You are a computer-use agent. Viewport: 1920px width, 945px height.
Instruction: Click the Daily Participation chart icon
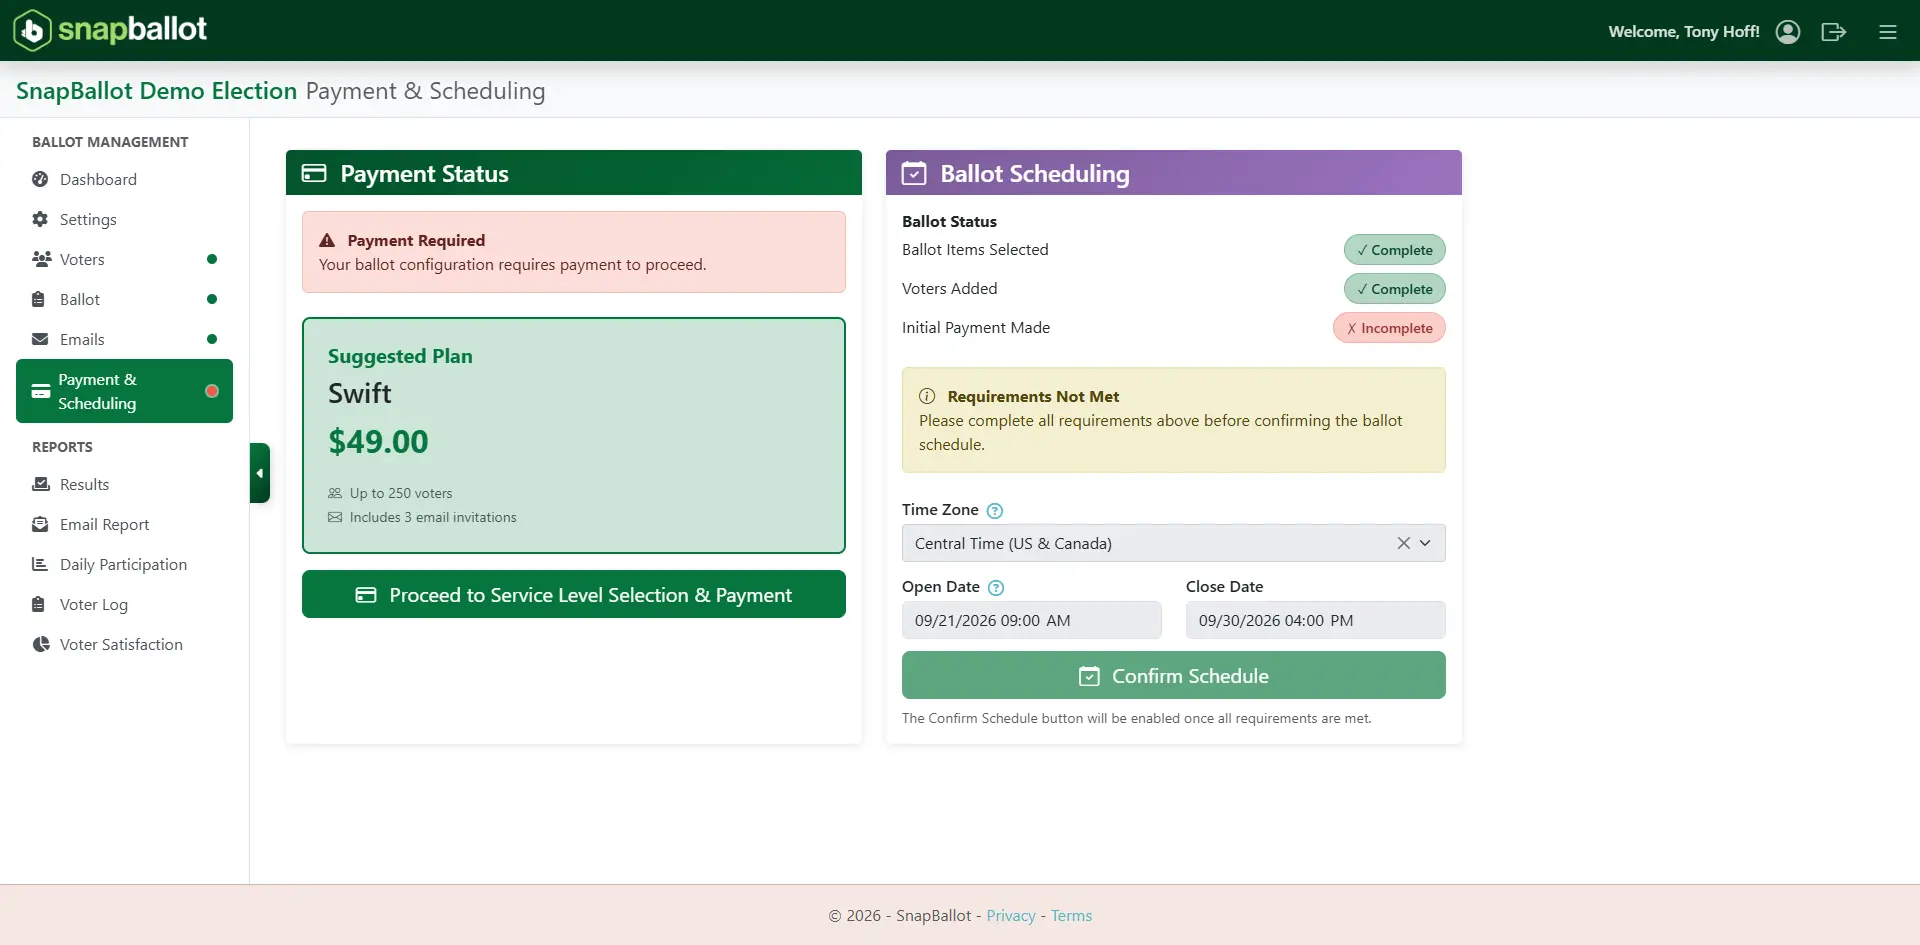point(40,565)
